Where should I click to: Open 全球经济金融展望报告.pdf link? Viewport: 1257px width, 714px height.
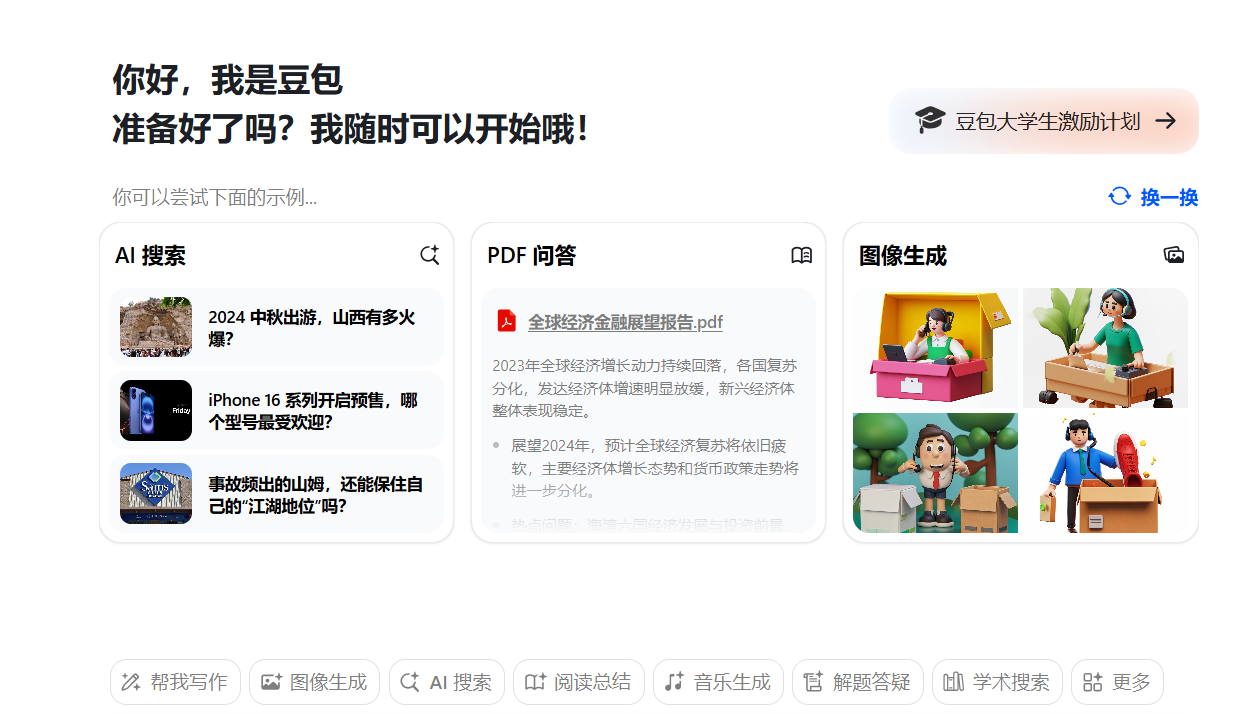[x=625, y=322]
